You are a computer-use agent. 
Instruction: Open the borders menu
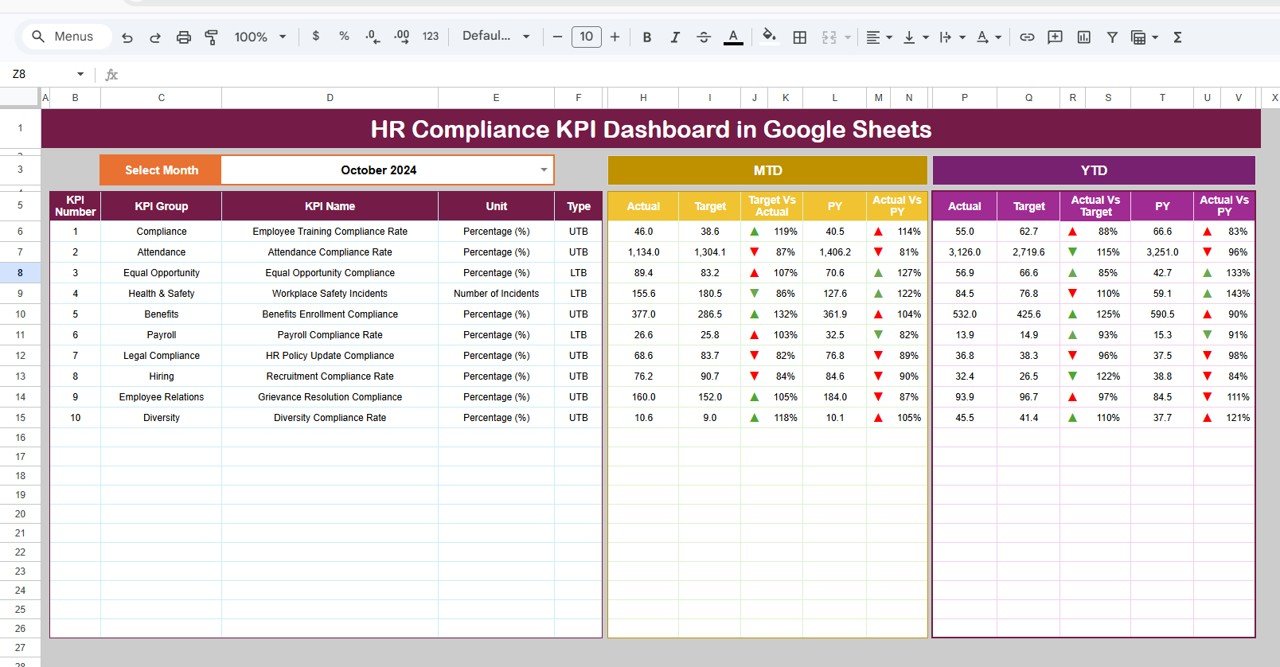pyautogui.click(x=799, y=36)
